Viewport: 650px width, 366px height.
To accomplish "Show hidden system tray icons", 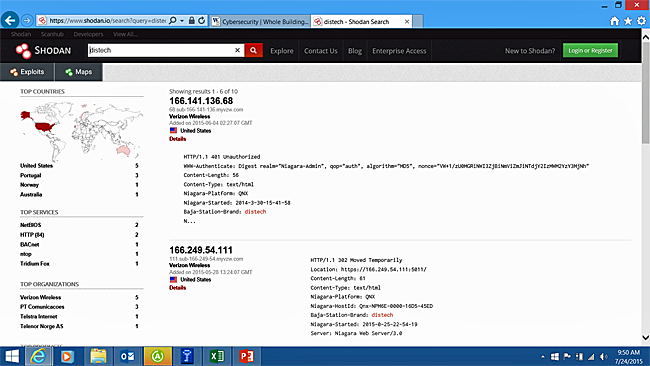I will click(x=543, y=357).
